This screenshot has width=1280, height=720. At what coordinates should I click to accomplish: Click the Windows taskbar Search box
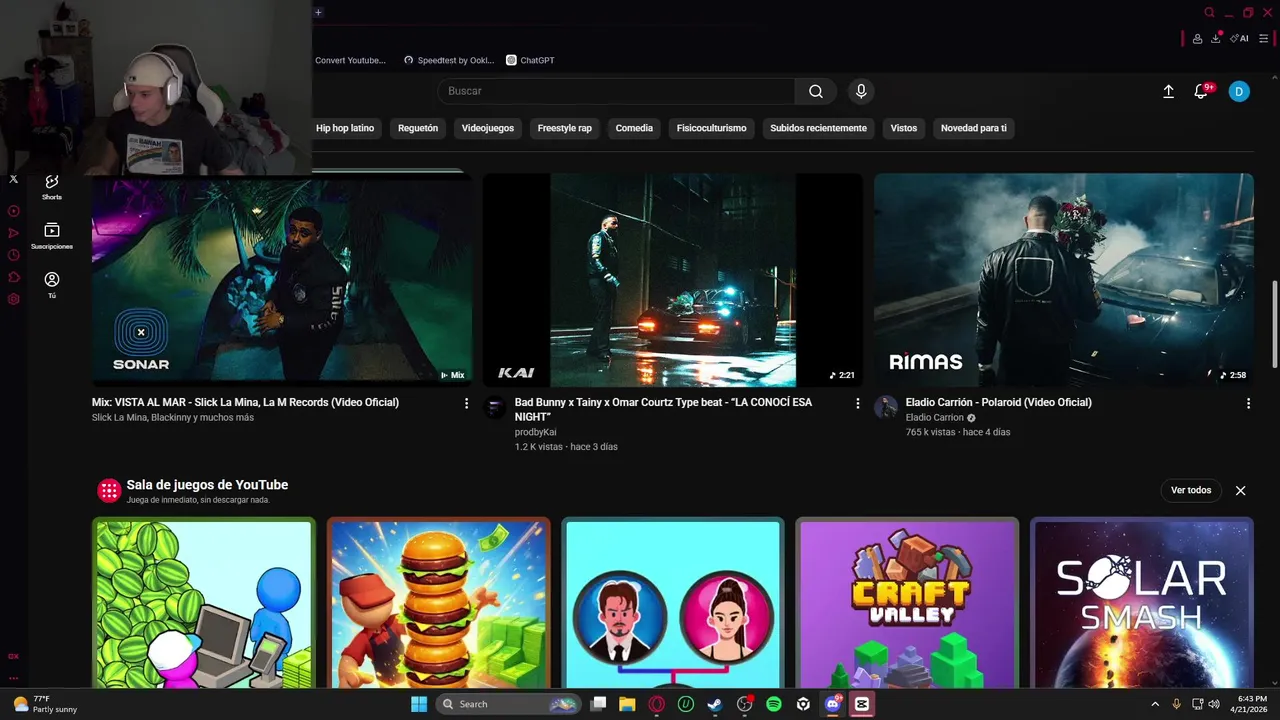508,704
